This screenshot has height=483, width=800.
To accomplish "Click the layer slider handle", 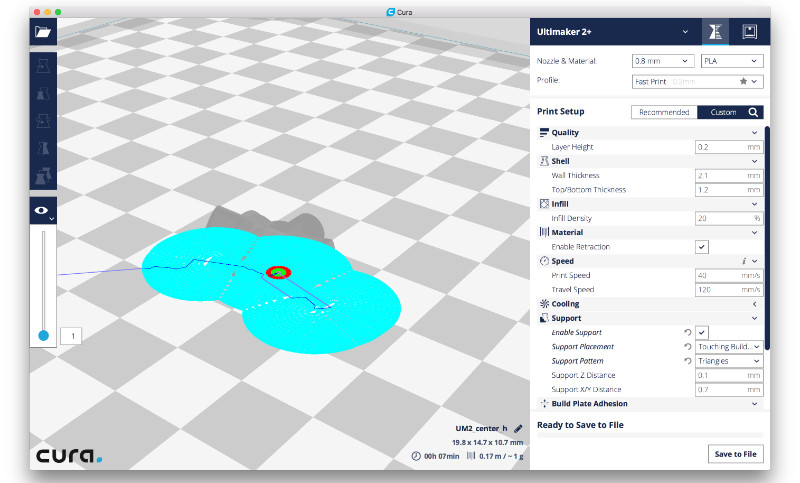I will [x=43, y=336].
